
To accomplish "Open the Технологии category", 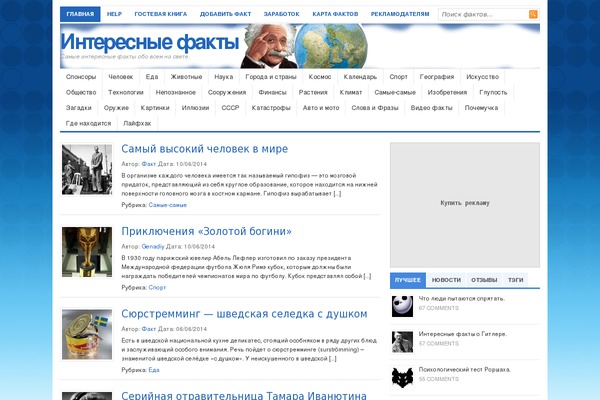I will tap(126, 92).
